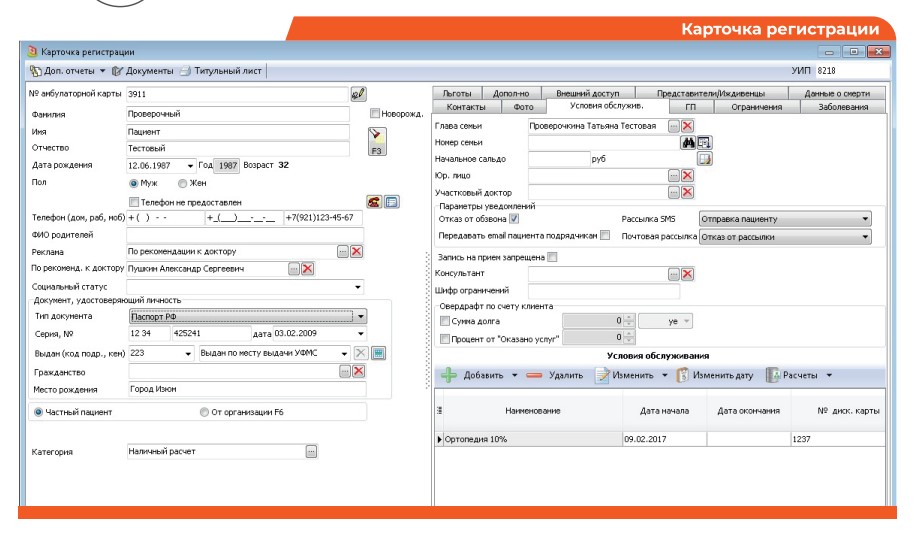Open the Фото tab

click(x=523, y=107)
